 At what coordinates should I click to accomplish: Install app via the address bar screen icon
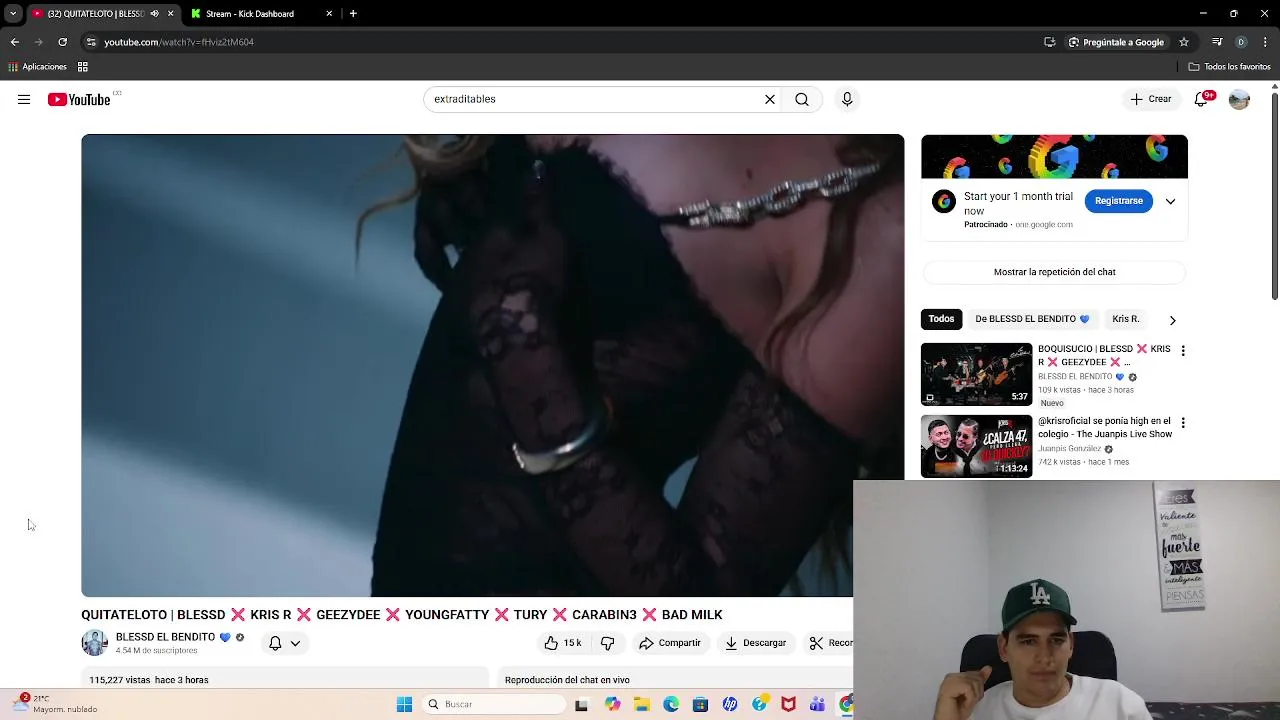pyautogui.click(x=1049, y=42)
